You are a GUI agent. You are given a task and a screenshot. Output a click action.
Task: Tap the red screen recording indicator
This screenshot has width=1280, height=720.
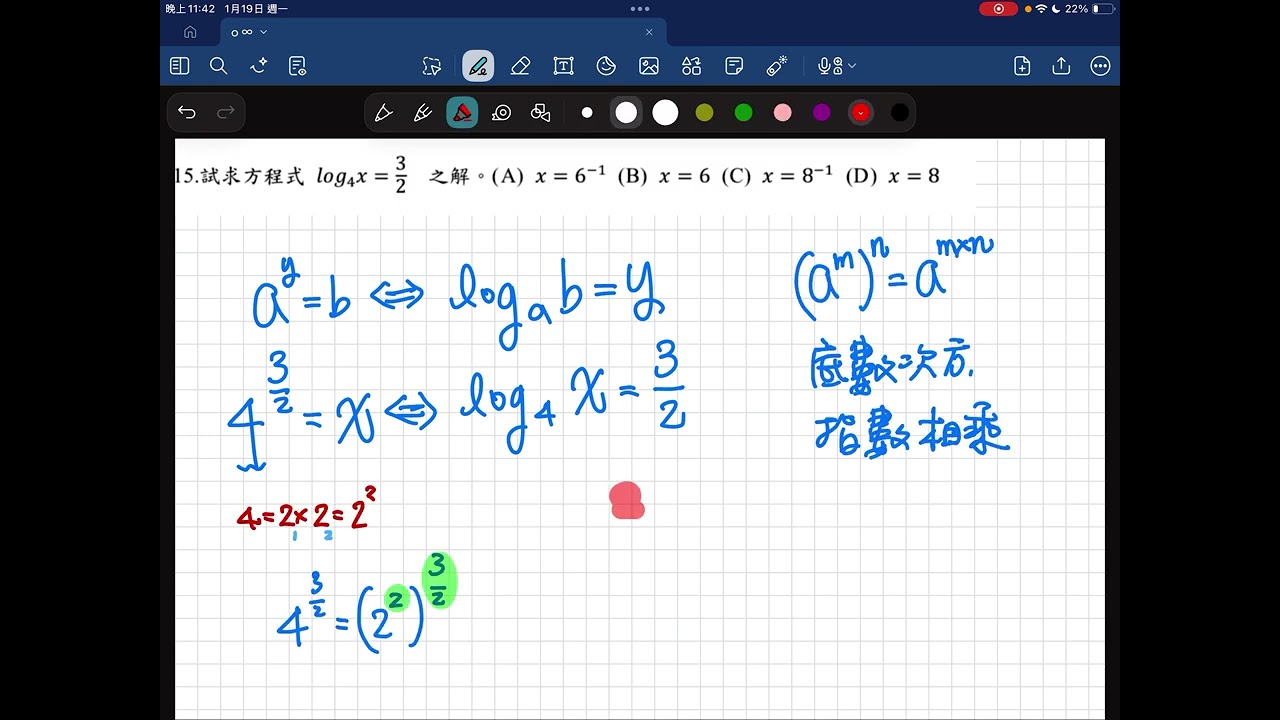tap(998, 8)
